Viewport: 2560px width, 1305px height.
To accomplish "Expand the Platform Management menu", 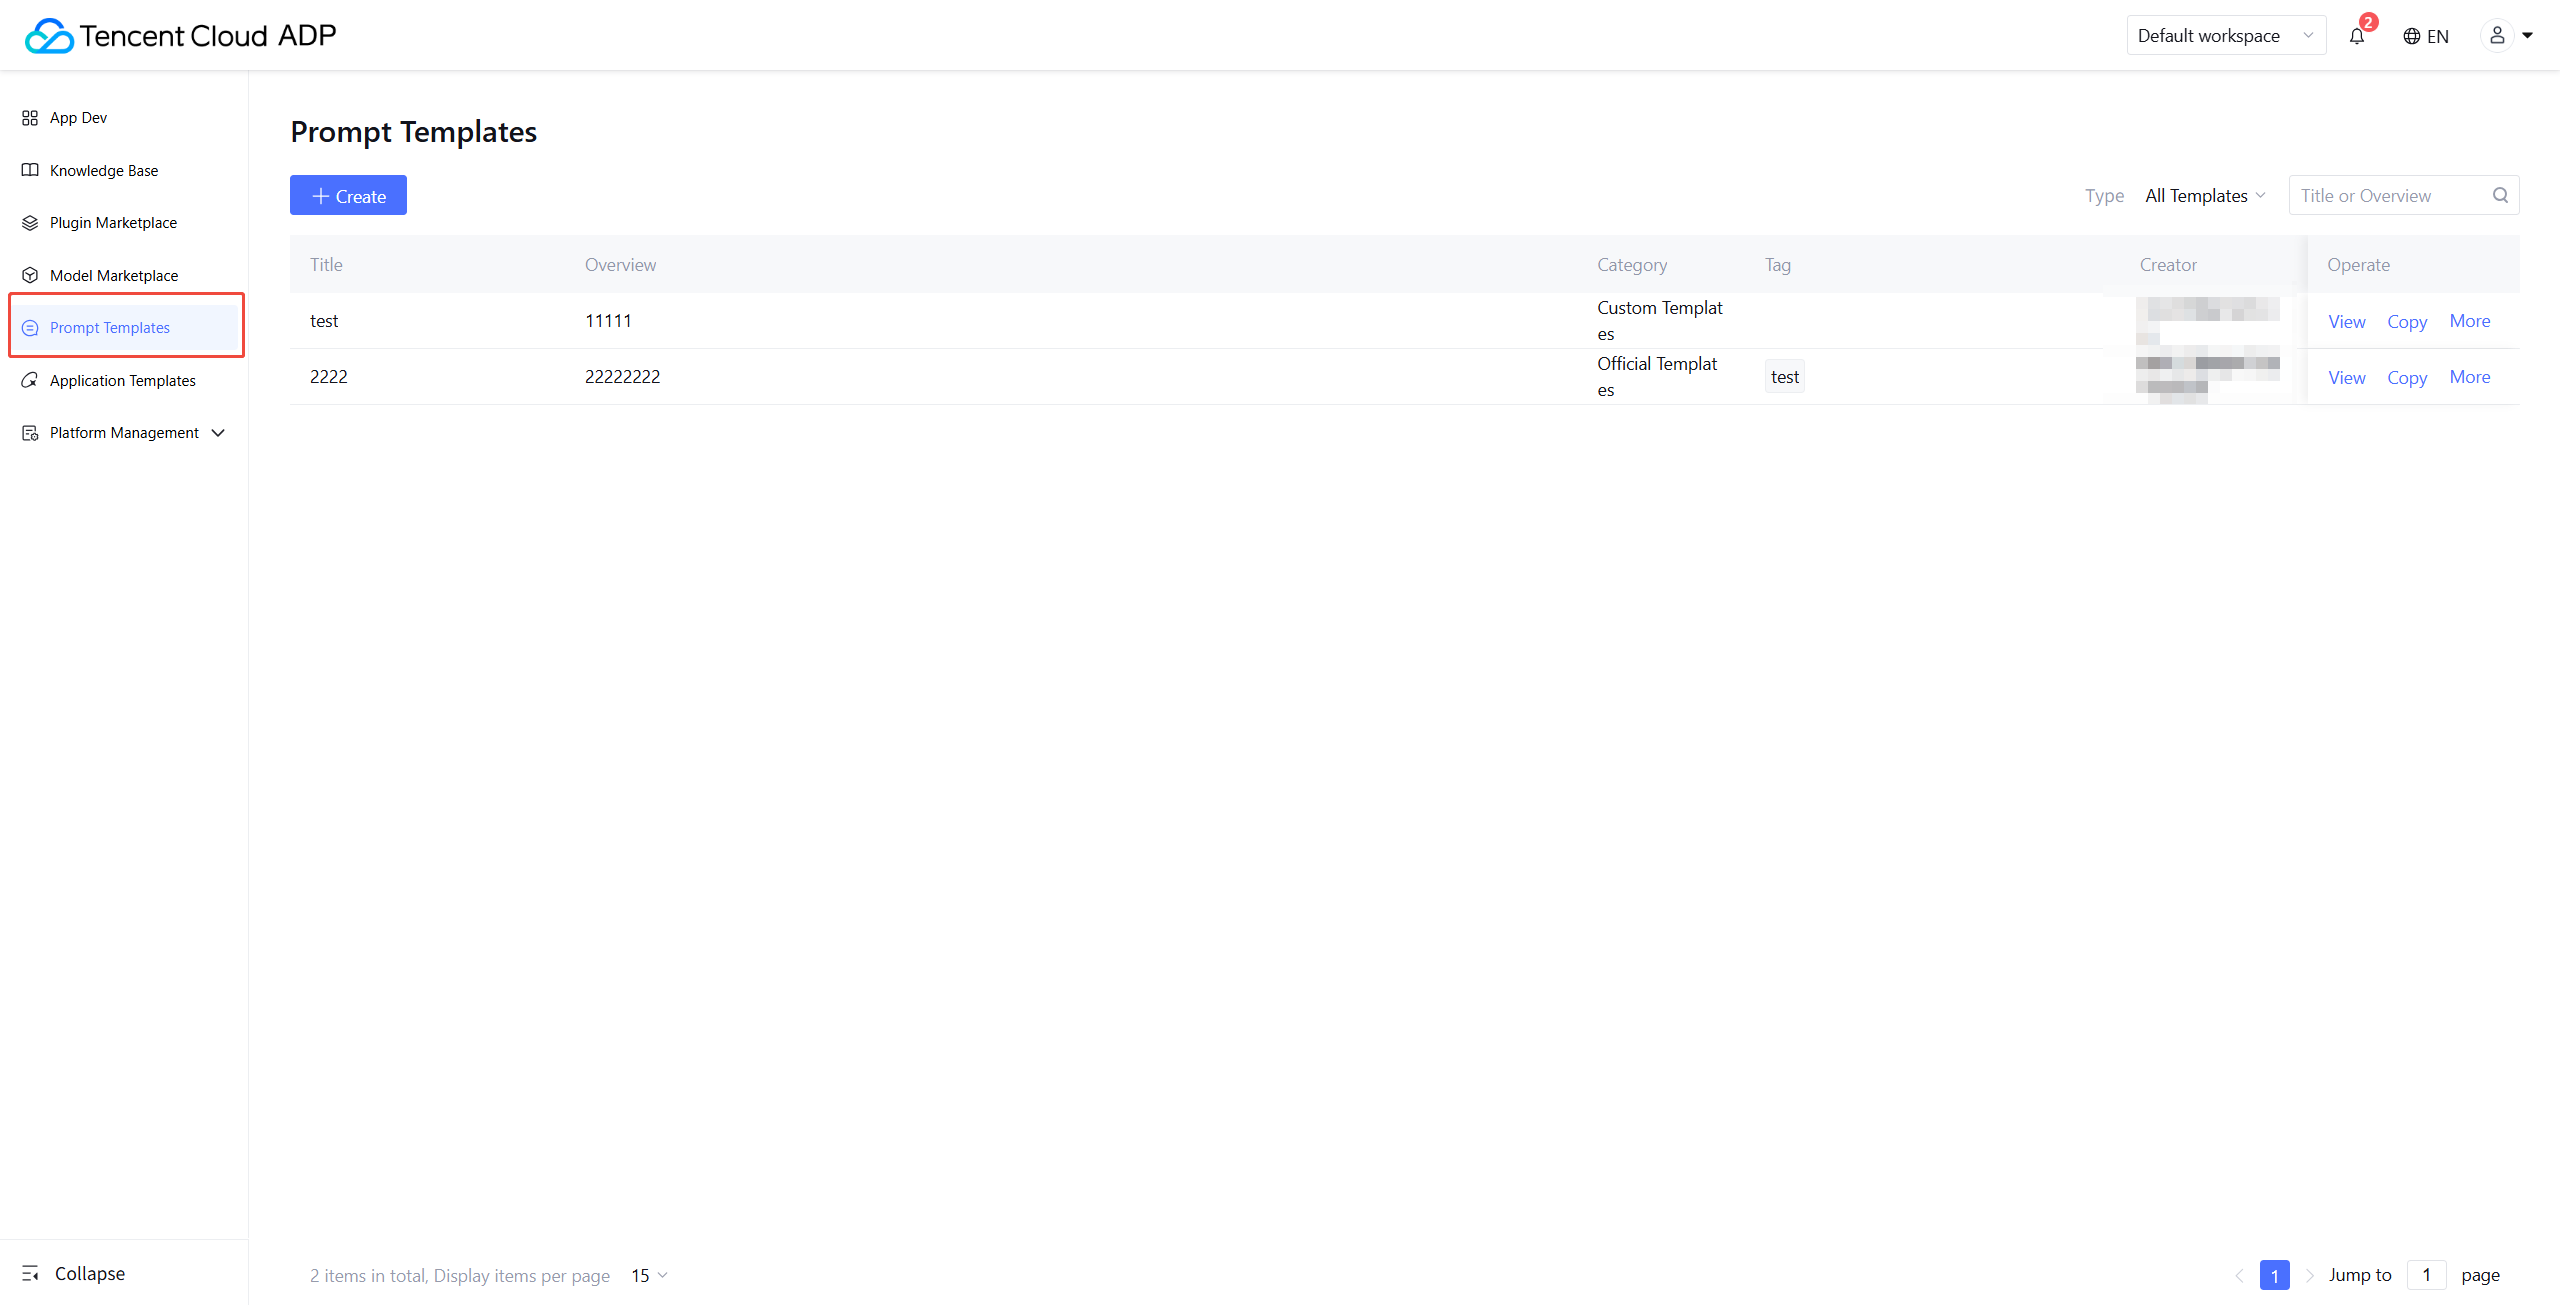I will [124, 433].
